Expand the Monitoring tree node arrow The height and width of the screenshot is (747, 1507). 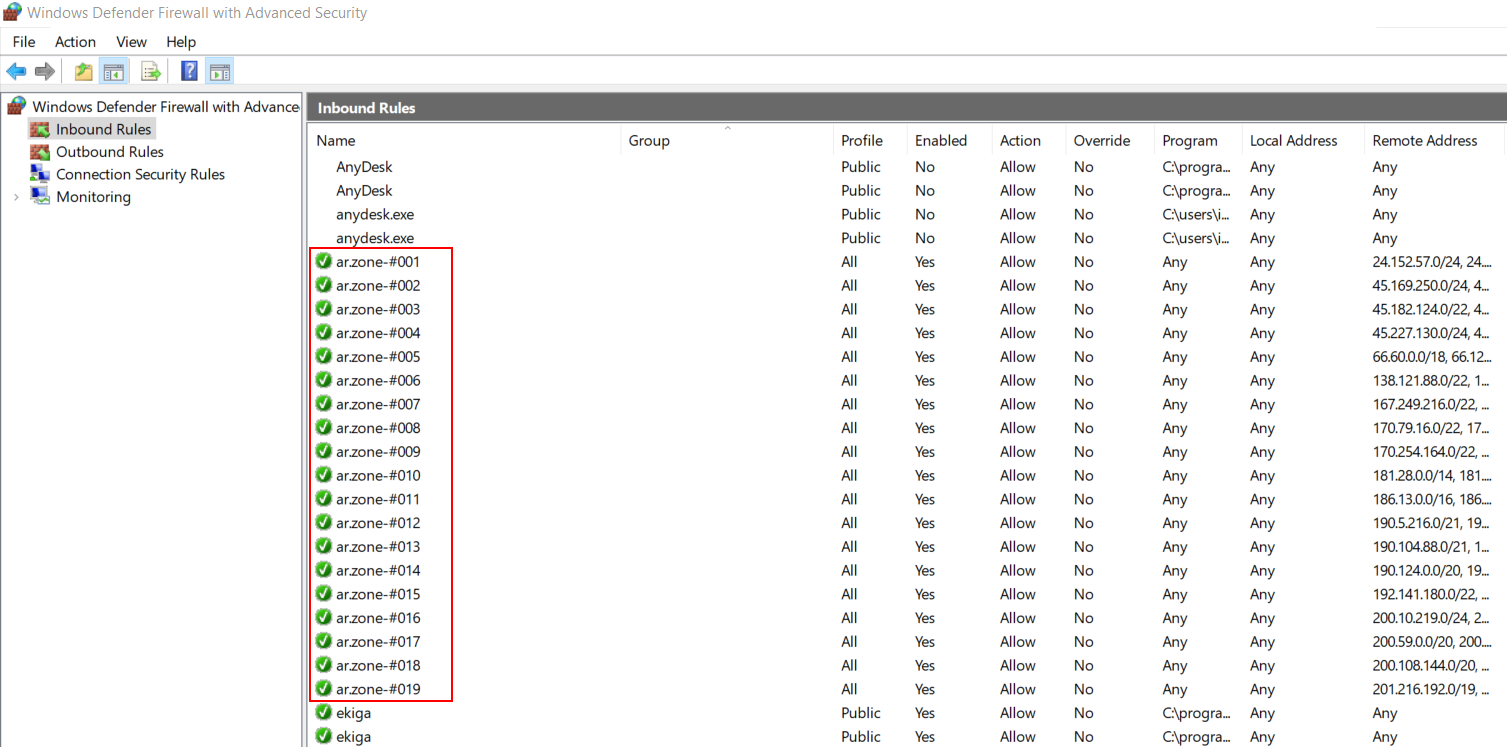coord(16,197)
